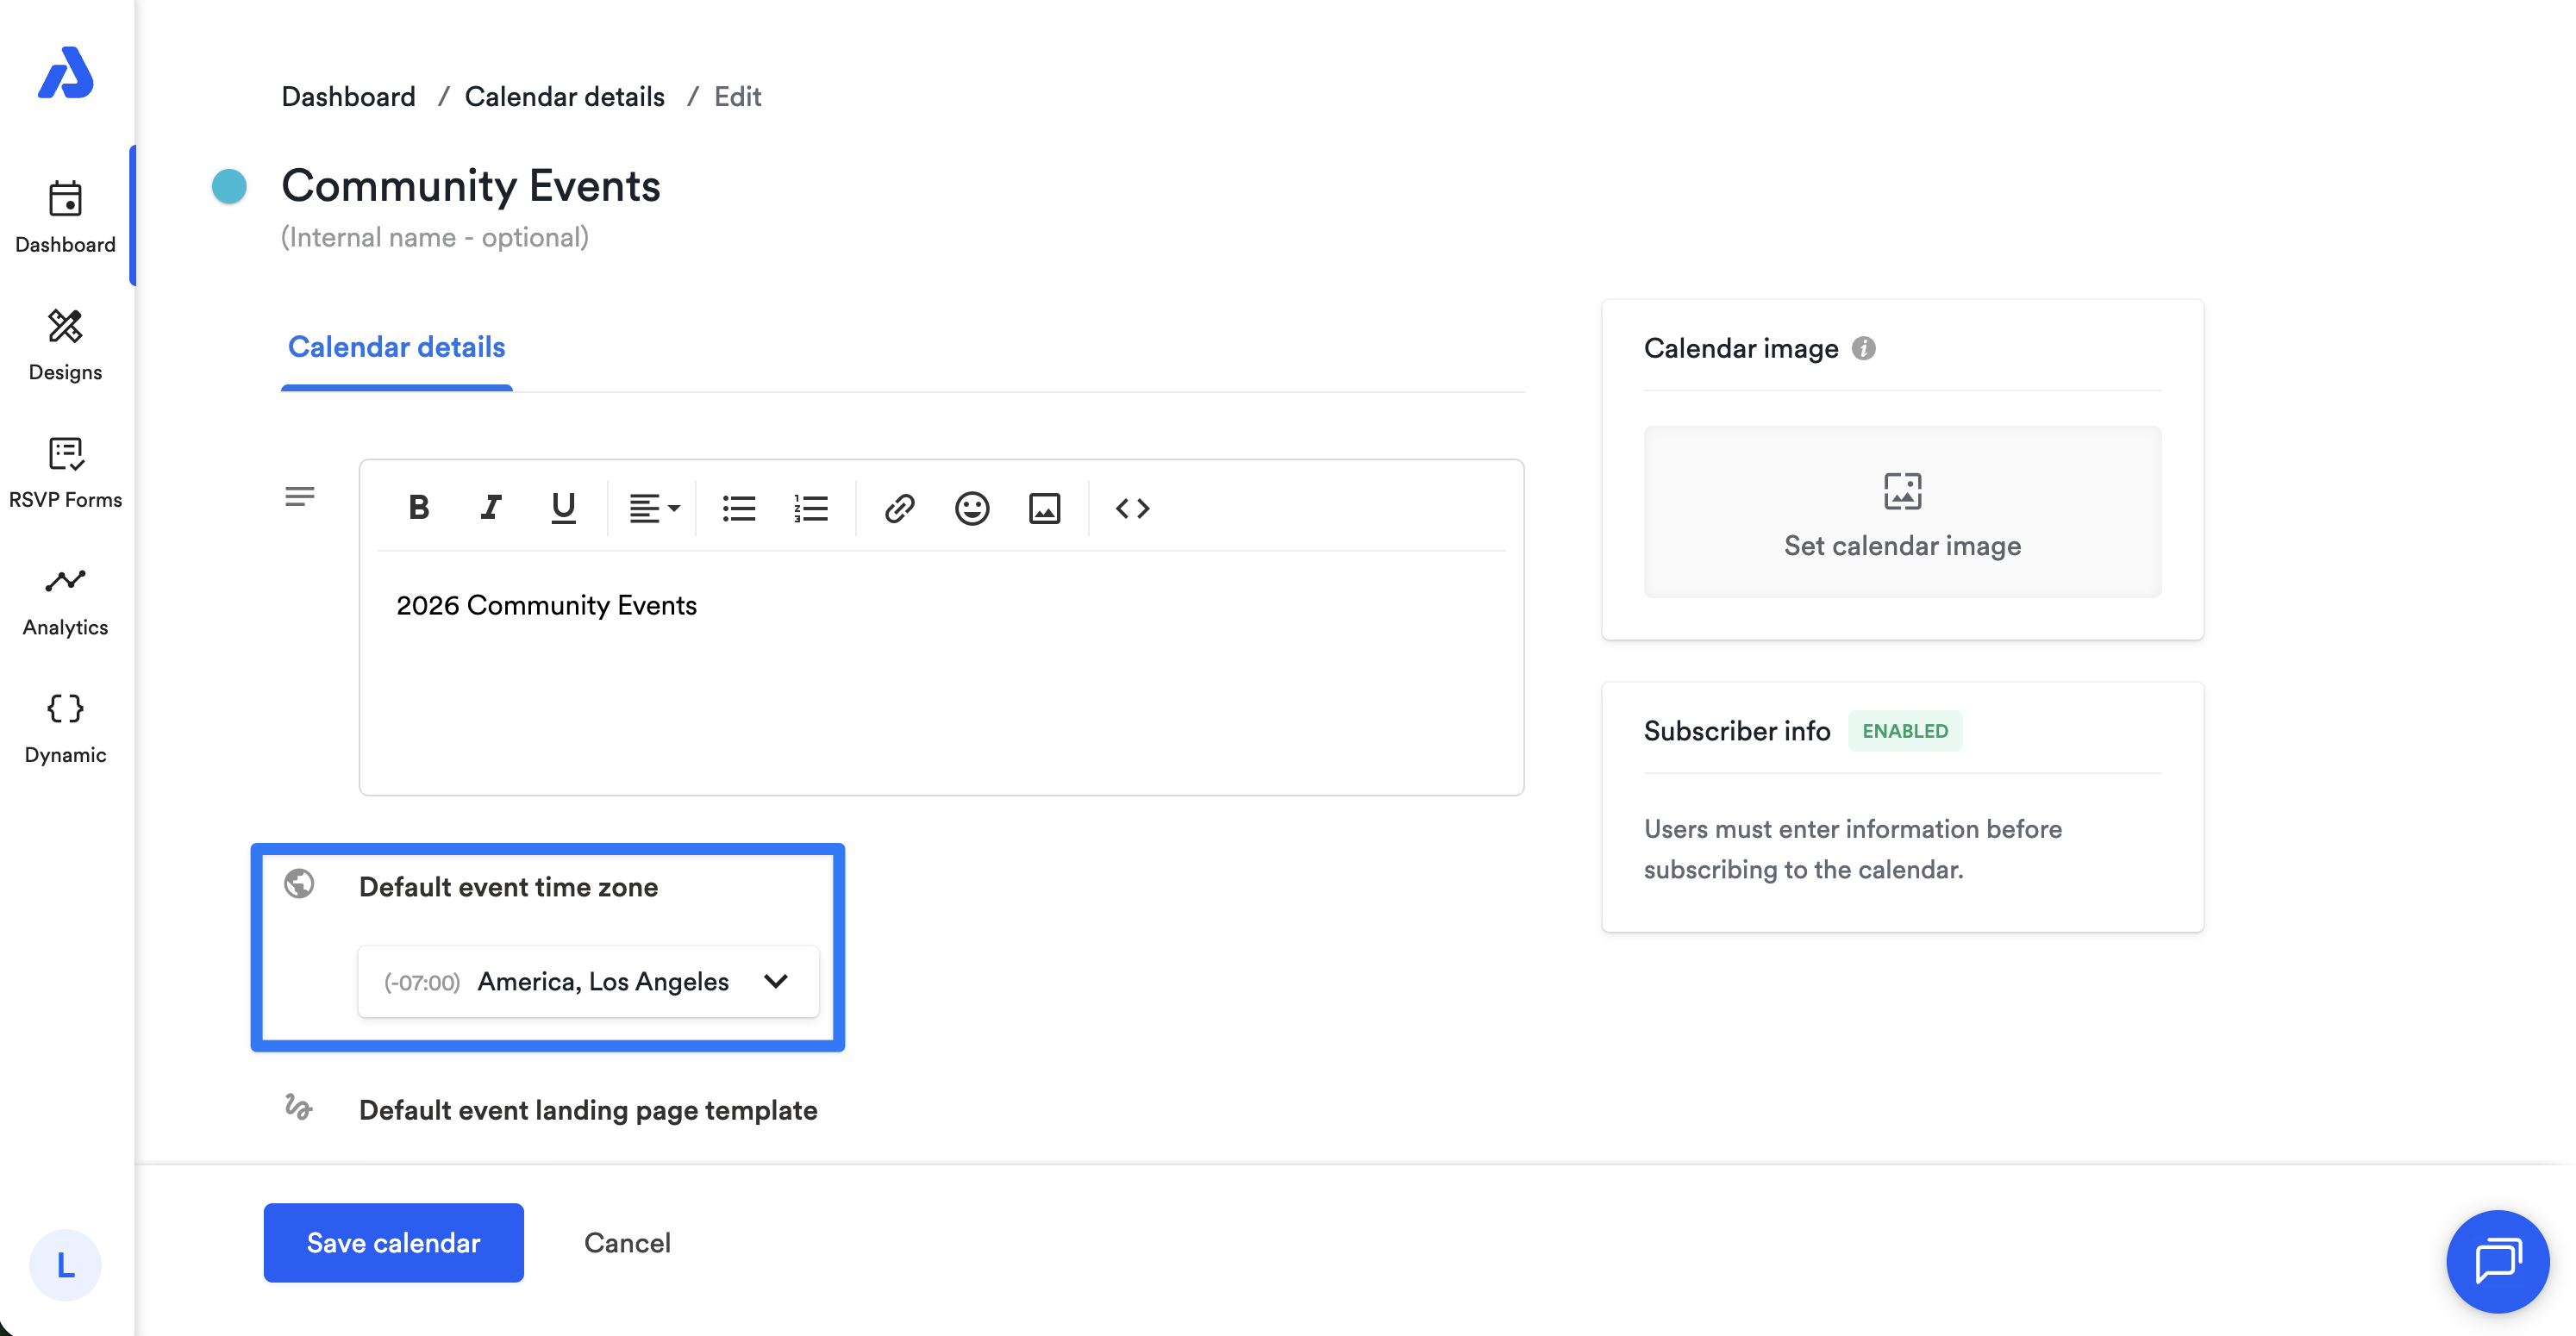
Task: Open the Calendar details tab
Action: click(x=396, y=347)
